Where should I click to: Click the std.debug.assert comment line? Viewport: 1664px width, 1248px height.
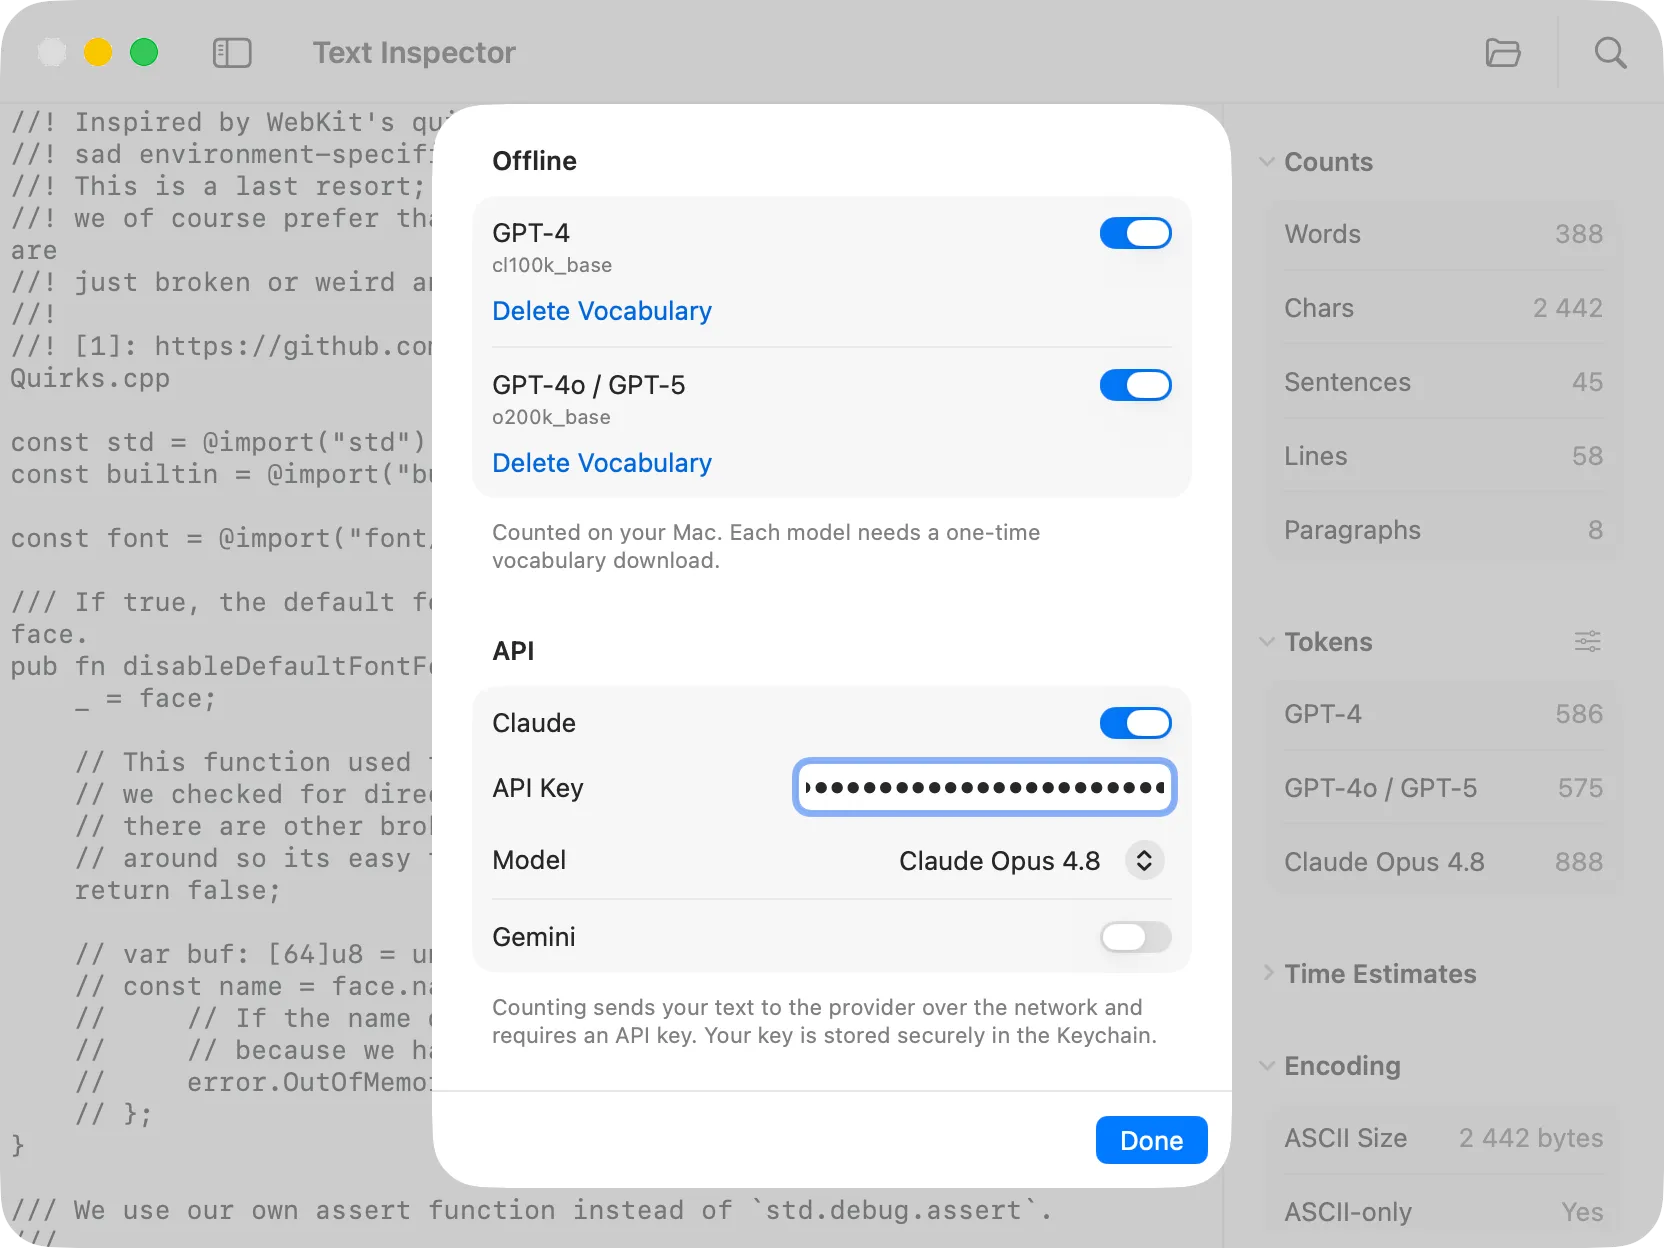point(530,1210)
